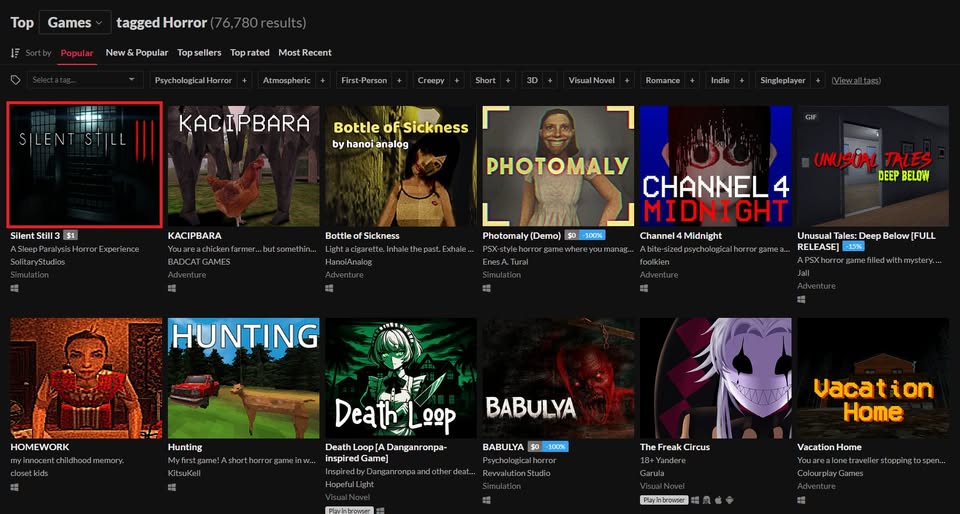This screenshot has height=514, width=960.
Task: Open the Colourplay Games author link
Action: [830, 473]
